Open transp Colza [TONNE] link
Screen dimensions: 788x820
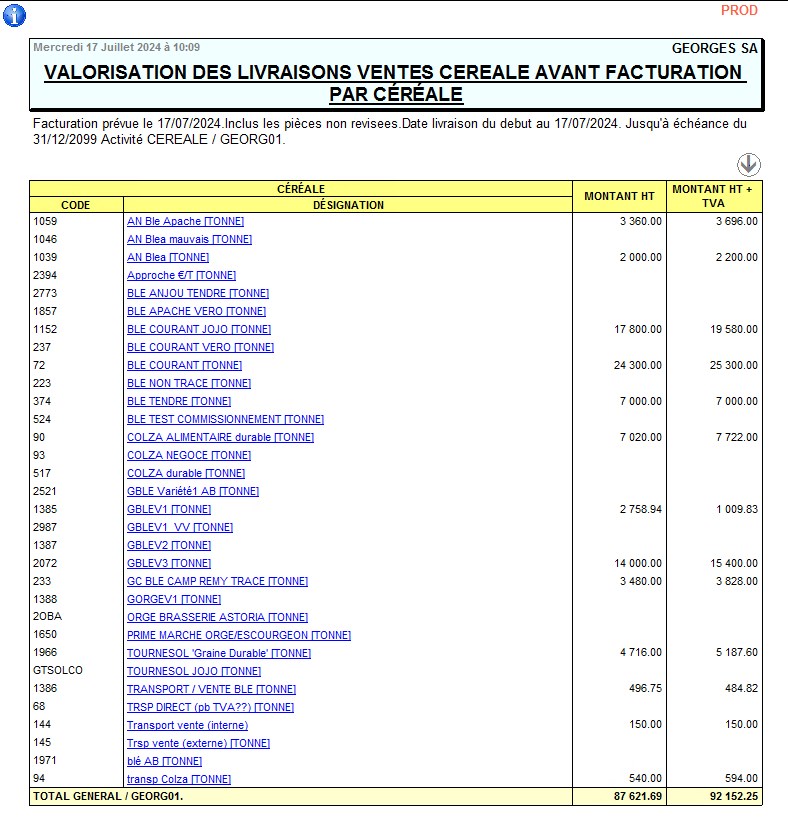tap(178, 779)
